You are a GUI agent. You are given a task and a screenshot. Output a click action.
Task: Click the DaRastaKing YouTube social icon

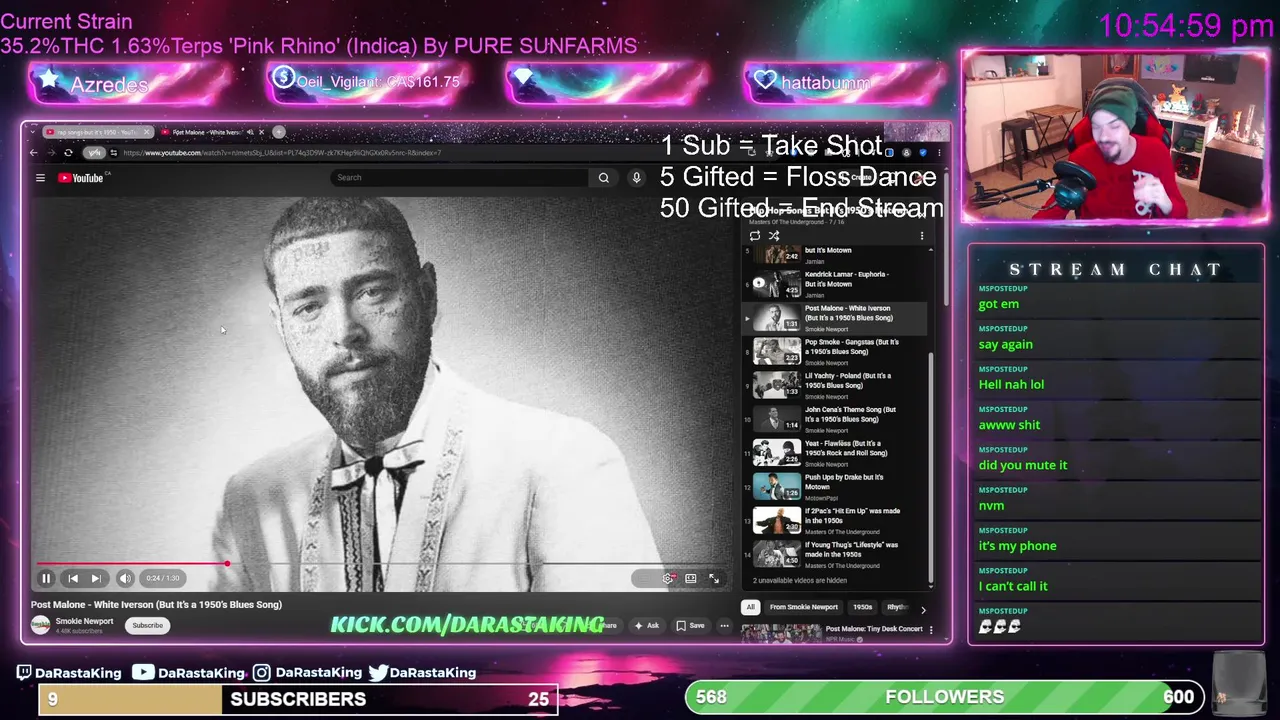click(143, 672)
